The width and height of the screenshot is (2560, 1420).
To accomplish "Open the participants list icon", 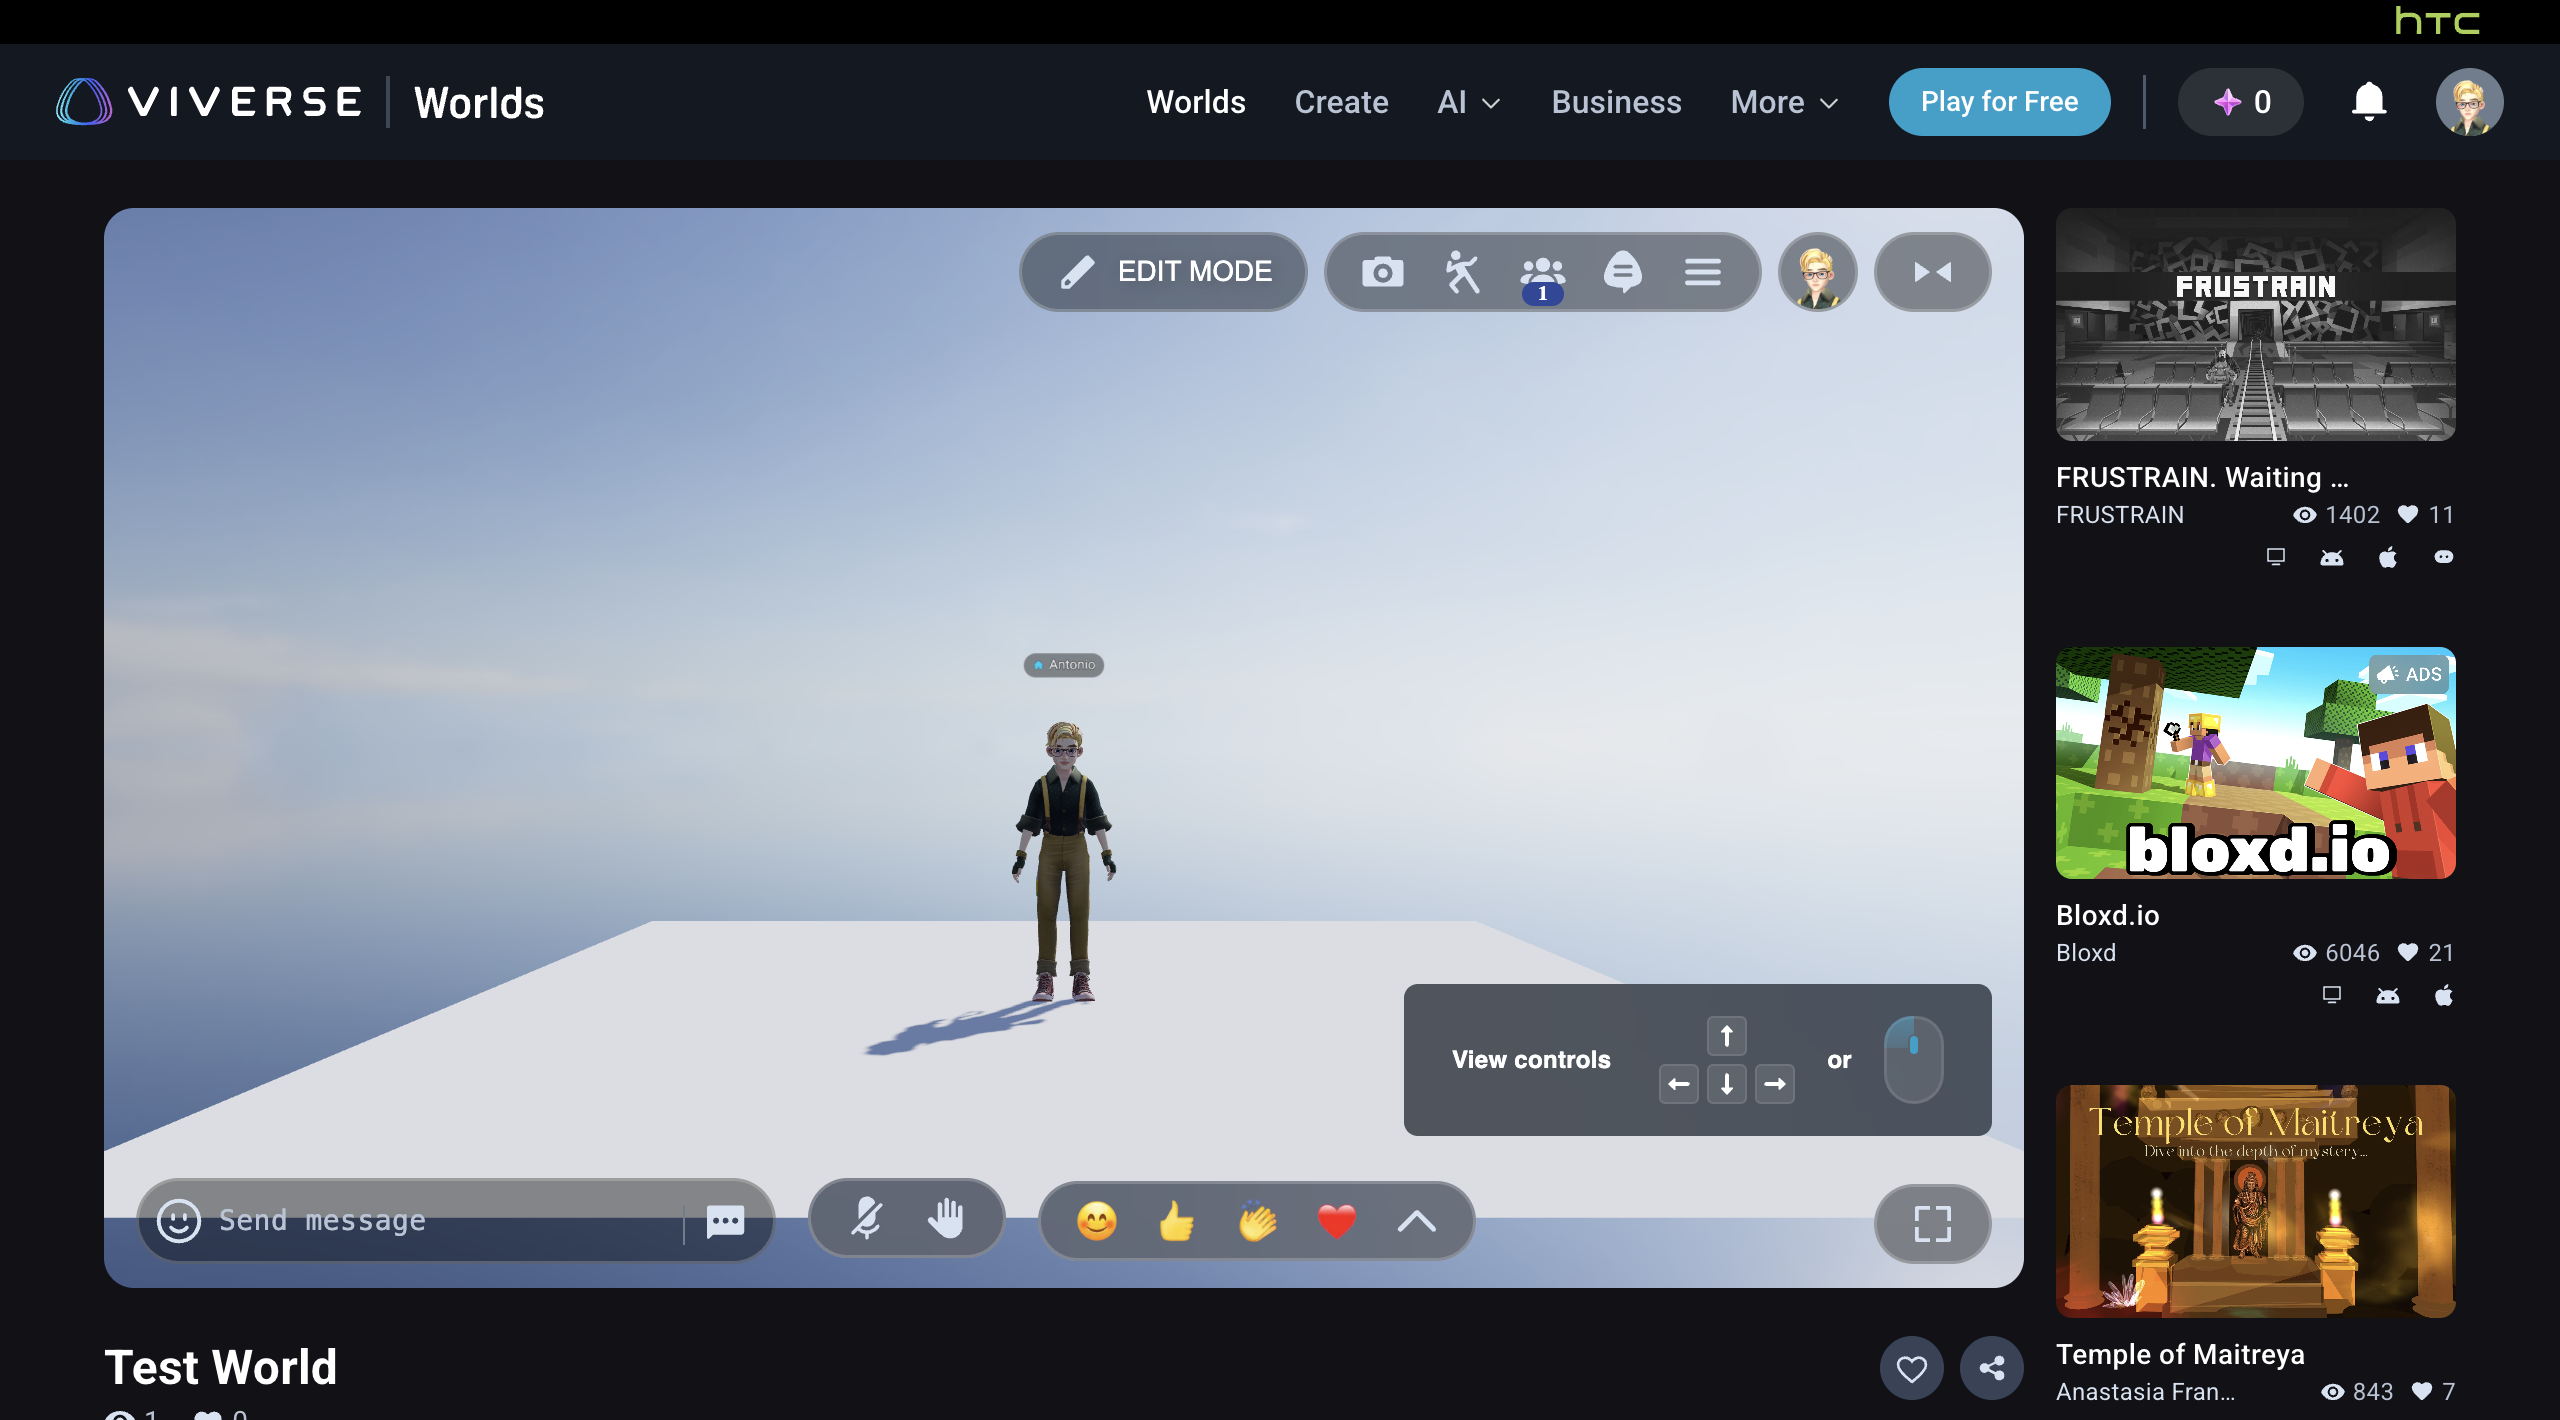I will click(1542, 272).
